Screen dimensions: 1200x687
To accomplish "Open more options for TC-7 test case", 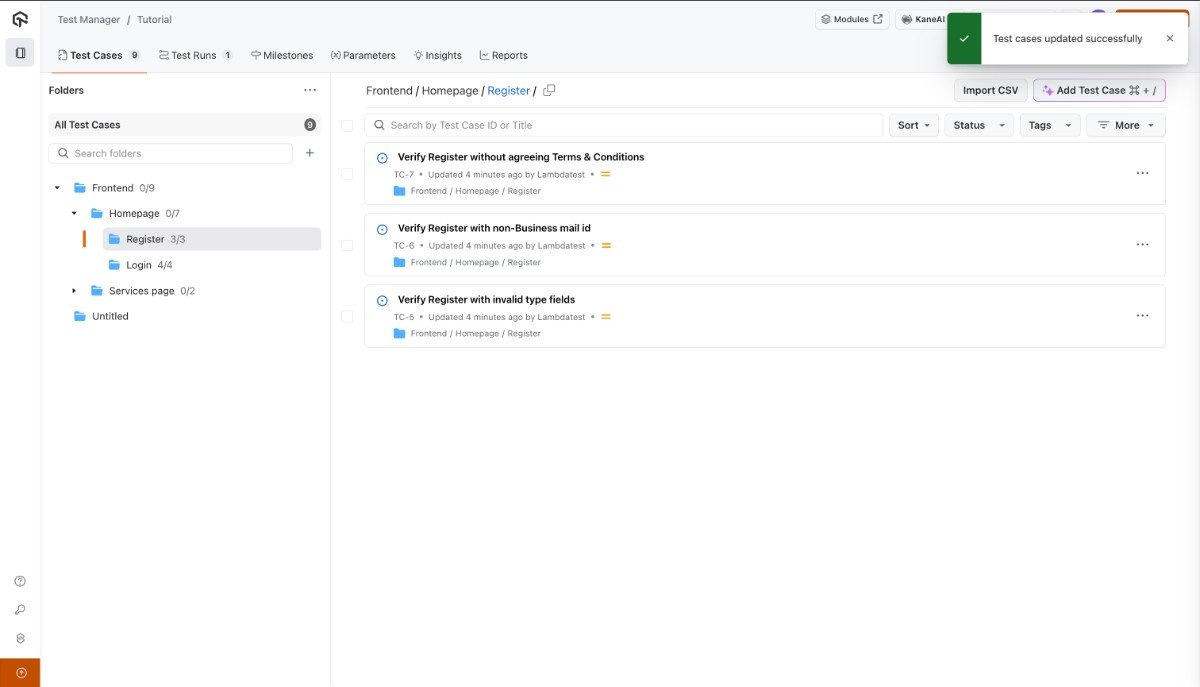I will coord(1142,173).
